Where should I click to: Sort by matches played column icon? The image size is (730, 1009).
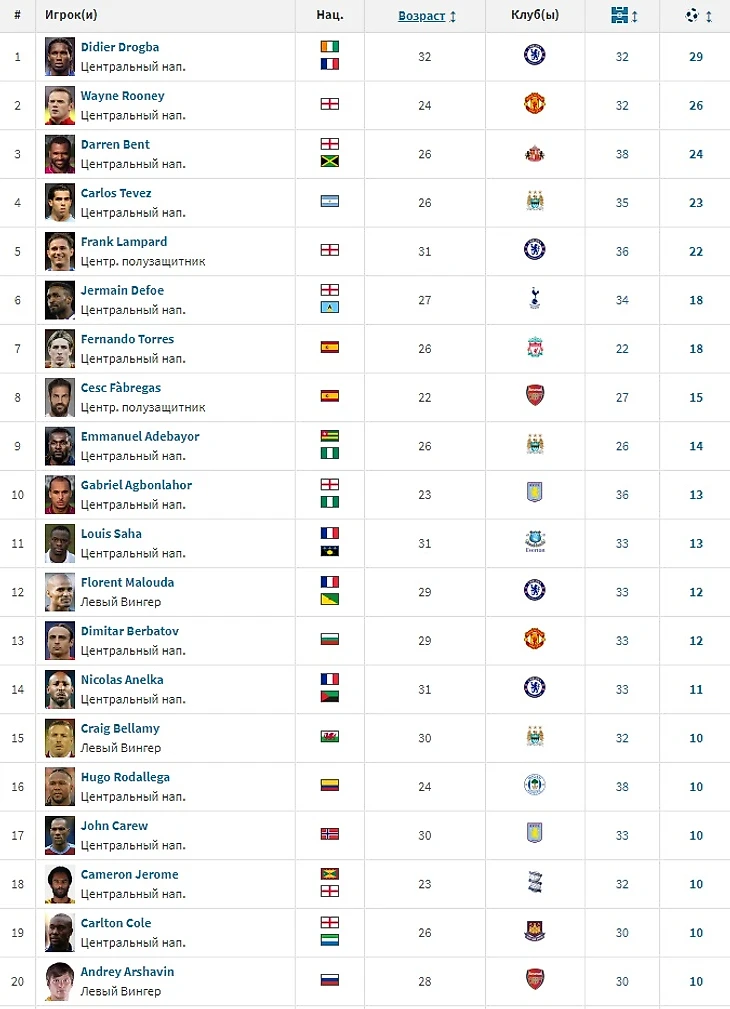[619, 15]
